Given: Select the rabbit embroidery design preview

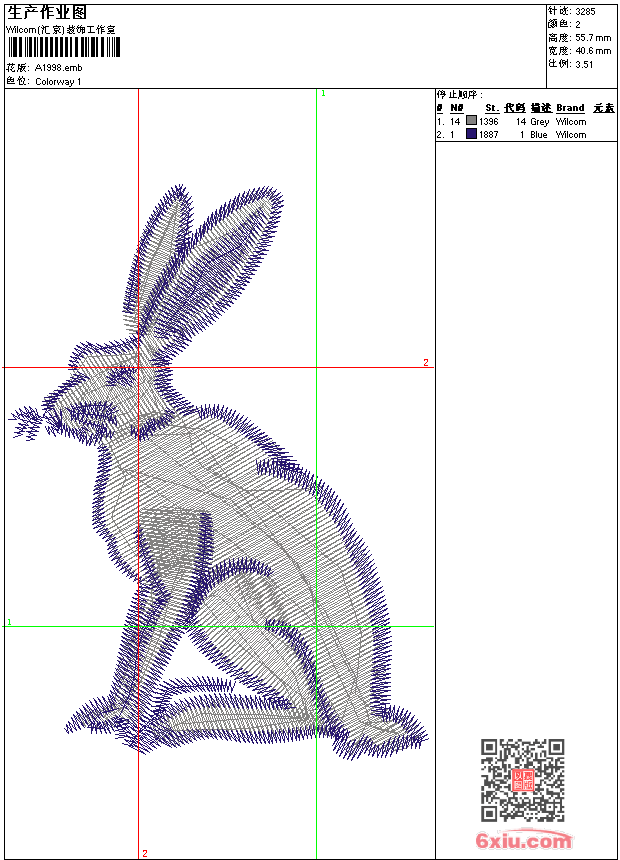Looking at the screenshot, I should coord(220,470).
